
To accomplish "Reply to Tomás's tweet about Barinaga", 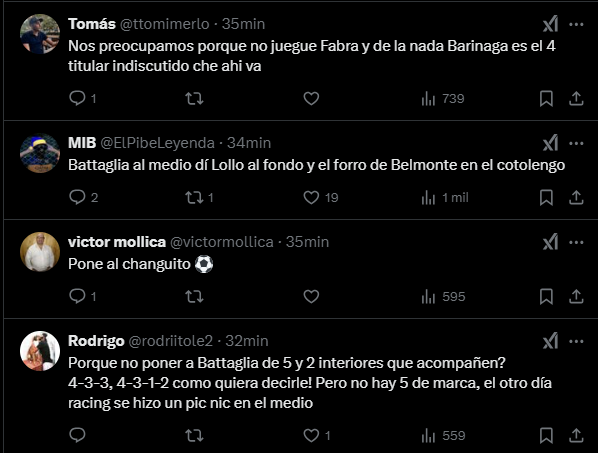I will pos(82,98).
